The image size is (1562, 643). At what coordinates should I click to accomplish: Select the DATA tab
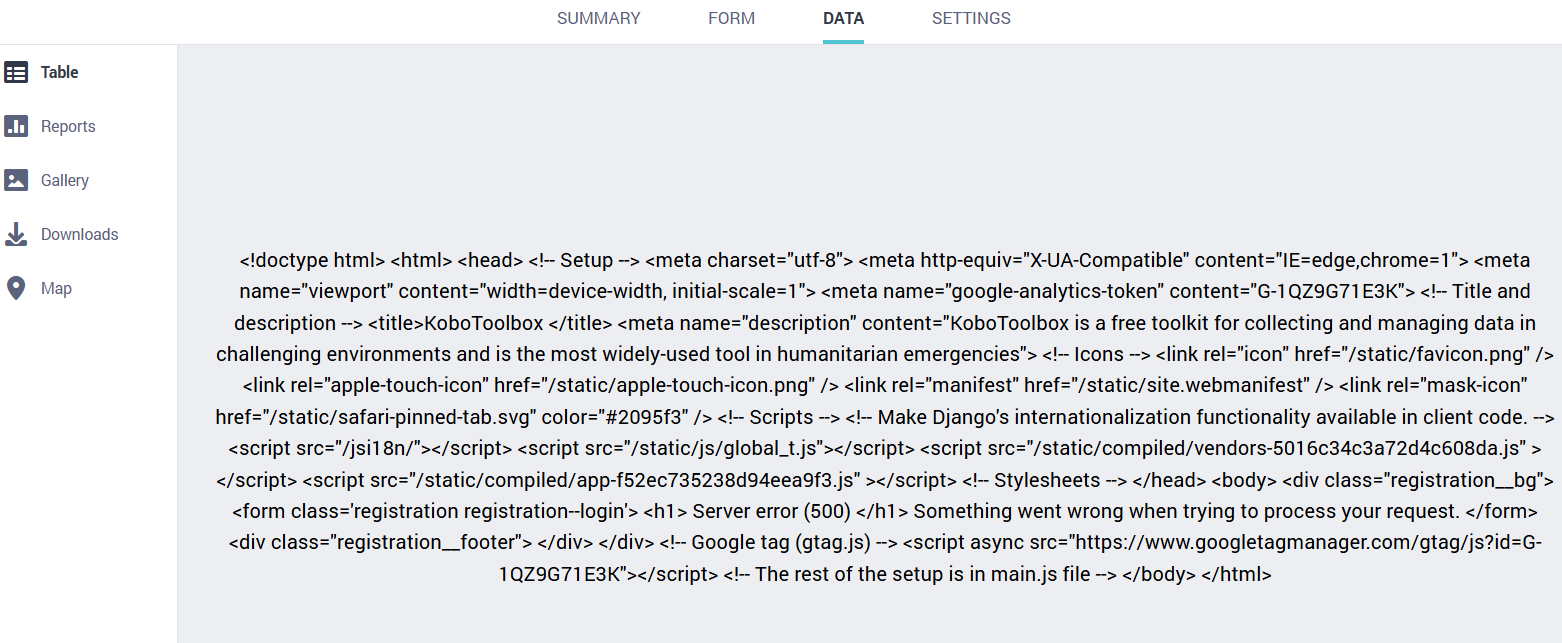pyautogui.click(x=843, y=18)
